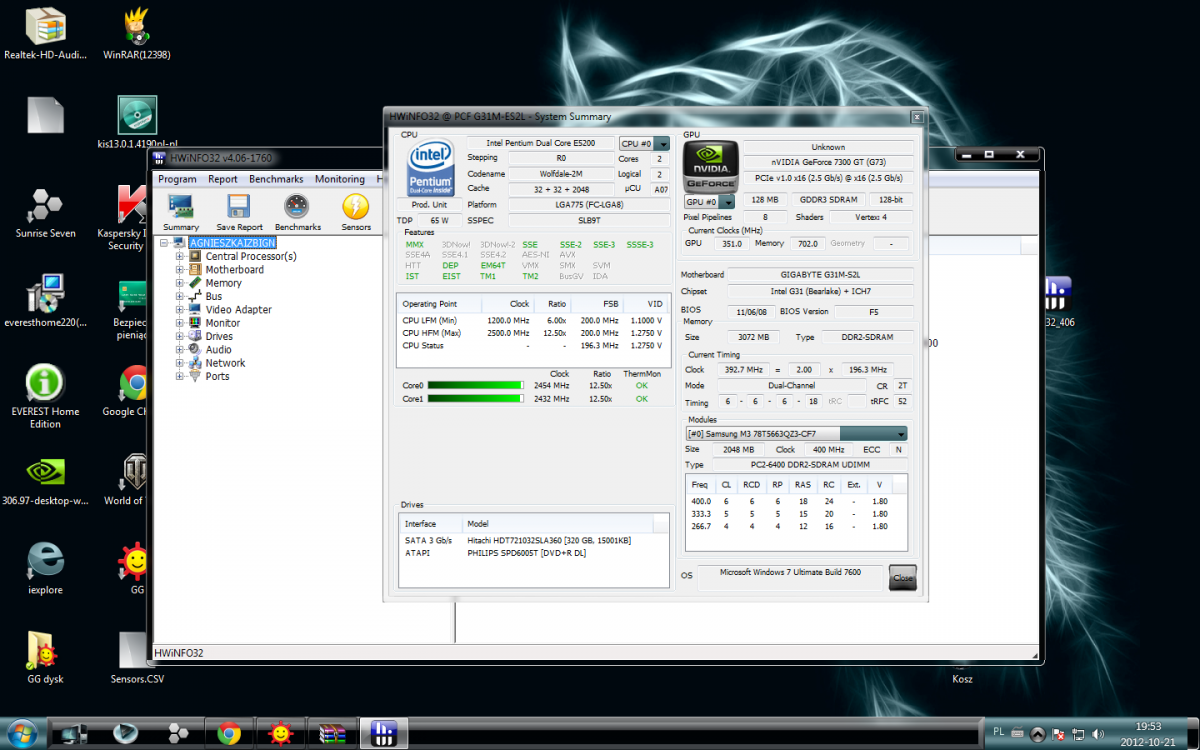Click the Model column header in Drives
Viewport: 1200px width, 750px height.
coord(557,524)
